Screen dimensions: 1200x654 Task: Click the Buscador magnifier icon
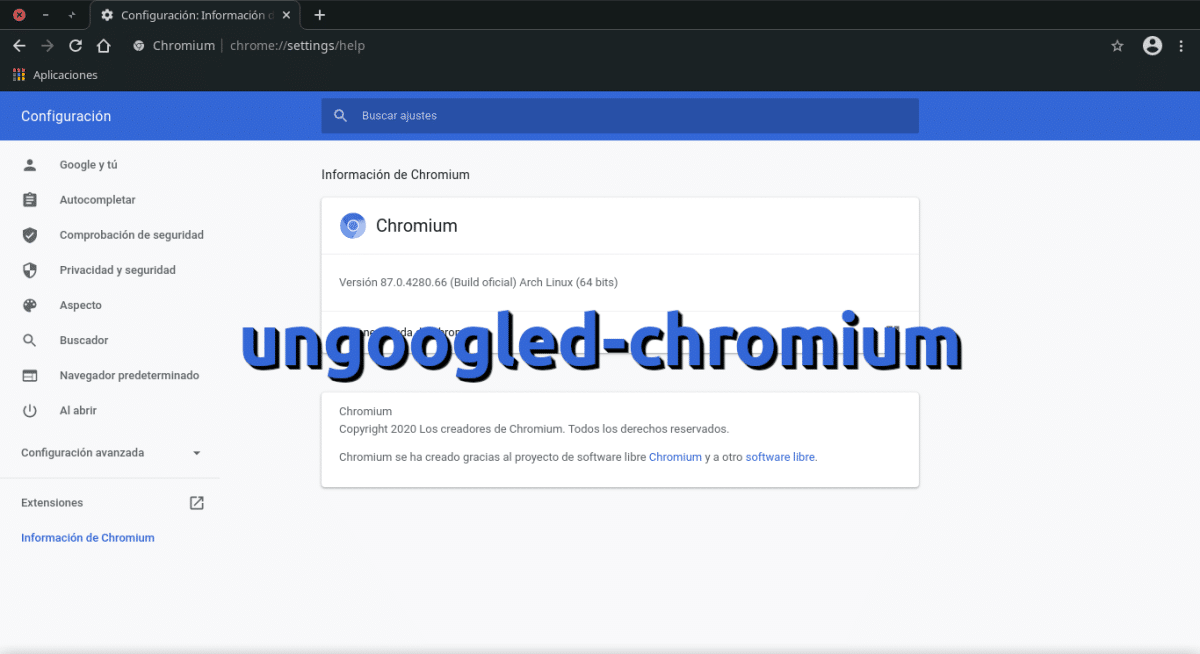29,340
